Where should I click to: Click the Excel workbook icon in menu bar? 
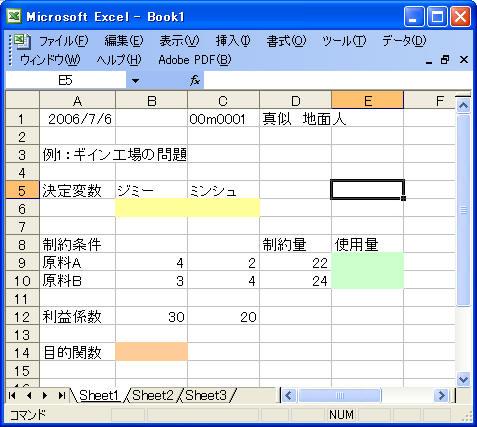tap(22, 41)
